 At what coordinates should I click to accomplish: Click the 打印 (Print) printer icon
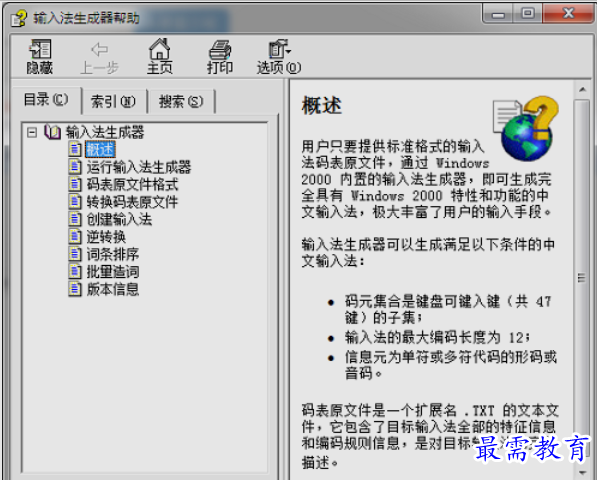click(x=220, y=50)
